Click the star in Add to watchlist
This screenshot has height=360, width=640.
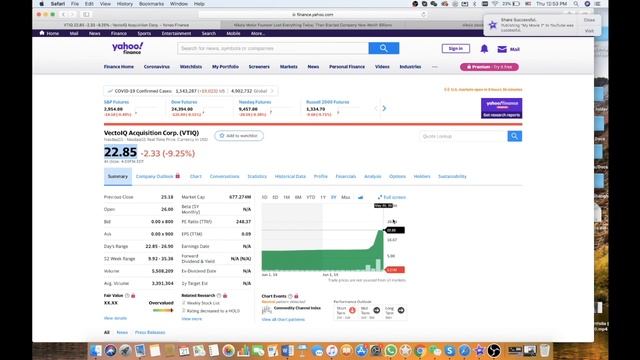(x=222, y=136)
